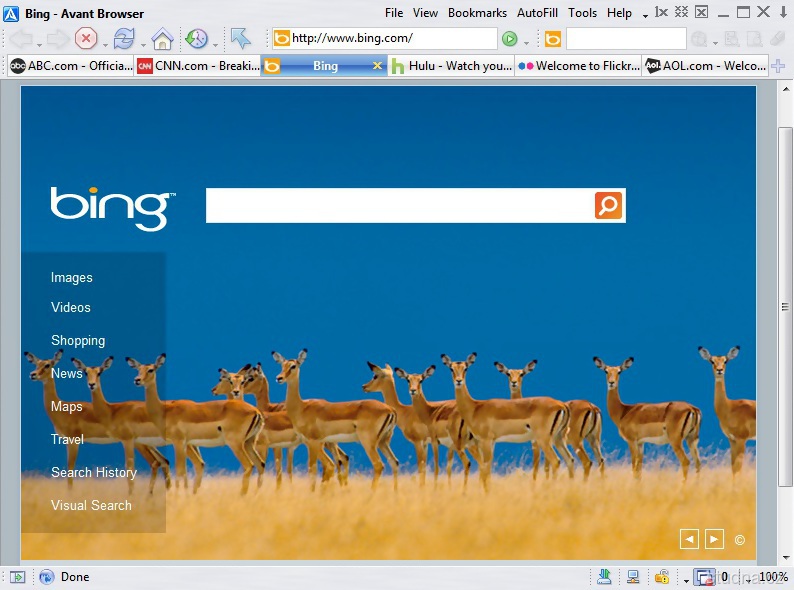Click the Bing search engine icon in toolbar
This screenshot has width=794, height=590.
[552, 39]
